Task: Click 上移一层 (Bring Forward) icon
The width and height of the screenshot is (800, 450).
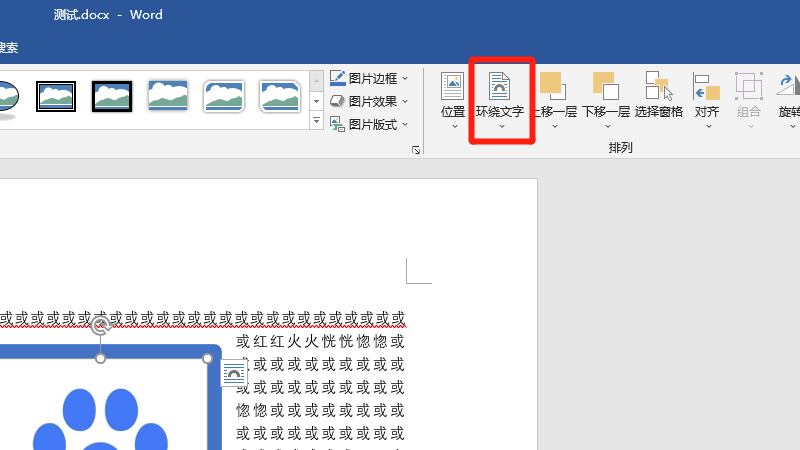Action: click(x=552, y=87)
